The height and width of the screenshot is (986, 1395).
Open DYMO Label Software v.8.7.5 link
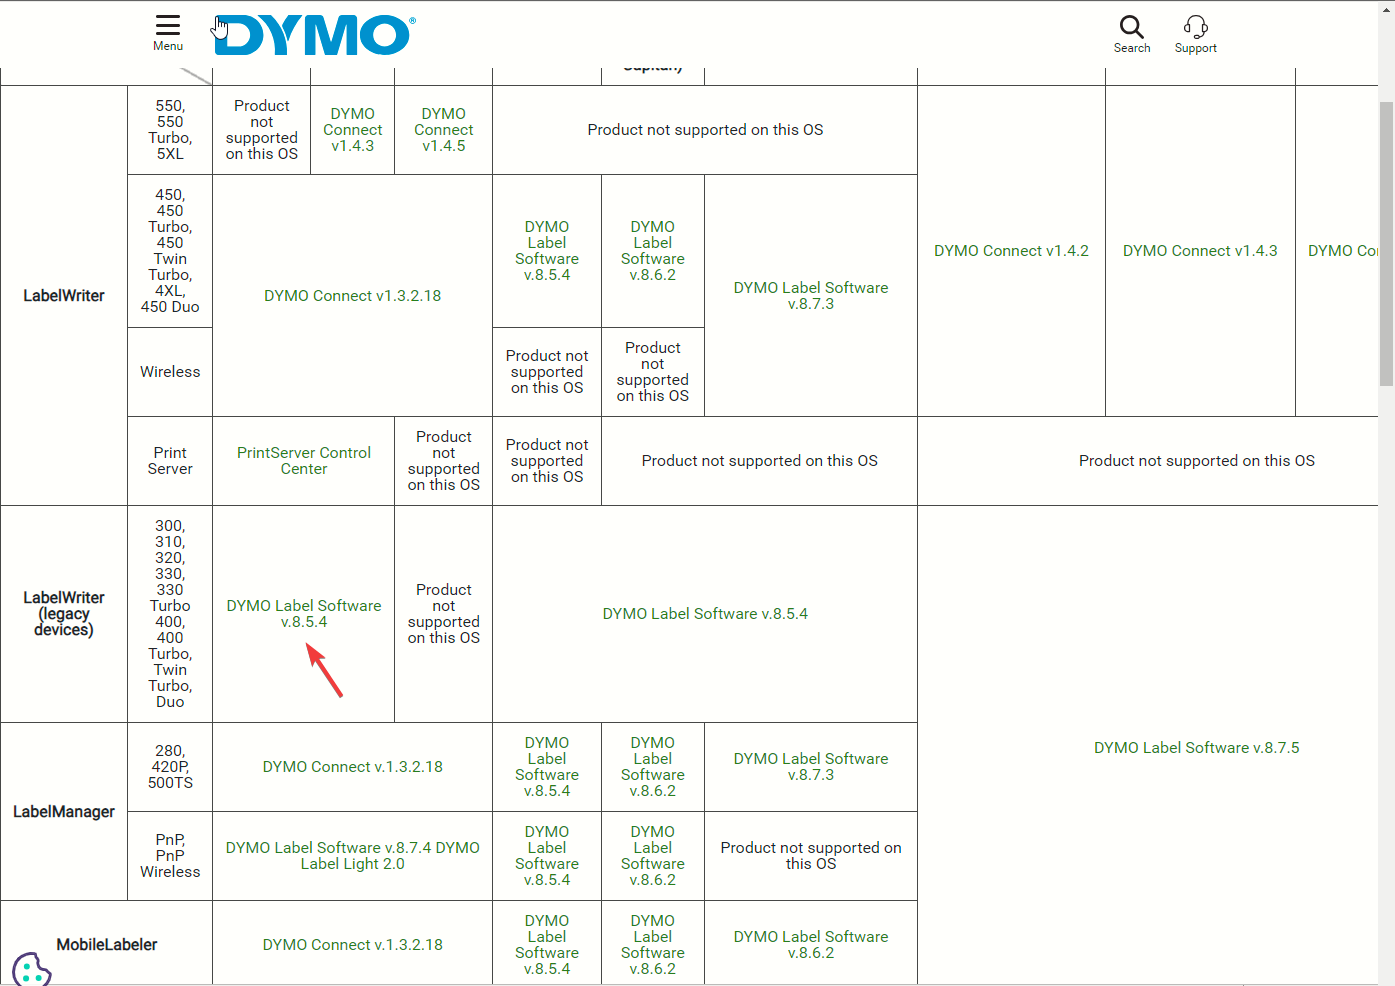click(1197, 748)
